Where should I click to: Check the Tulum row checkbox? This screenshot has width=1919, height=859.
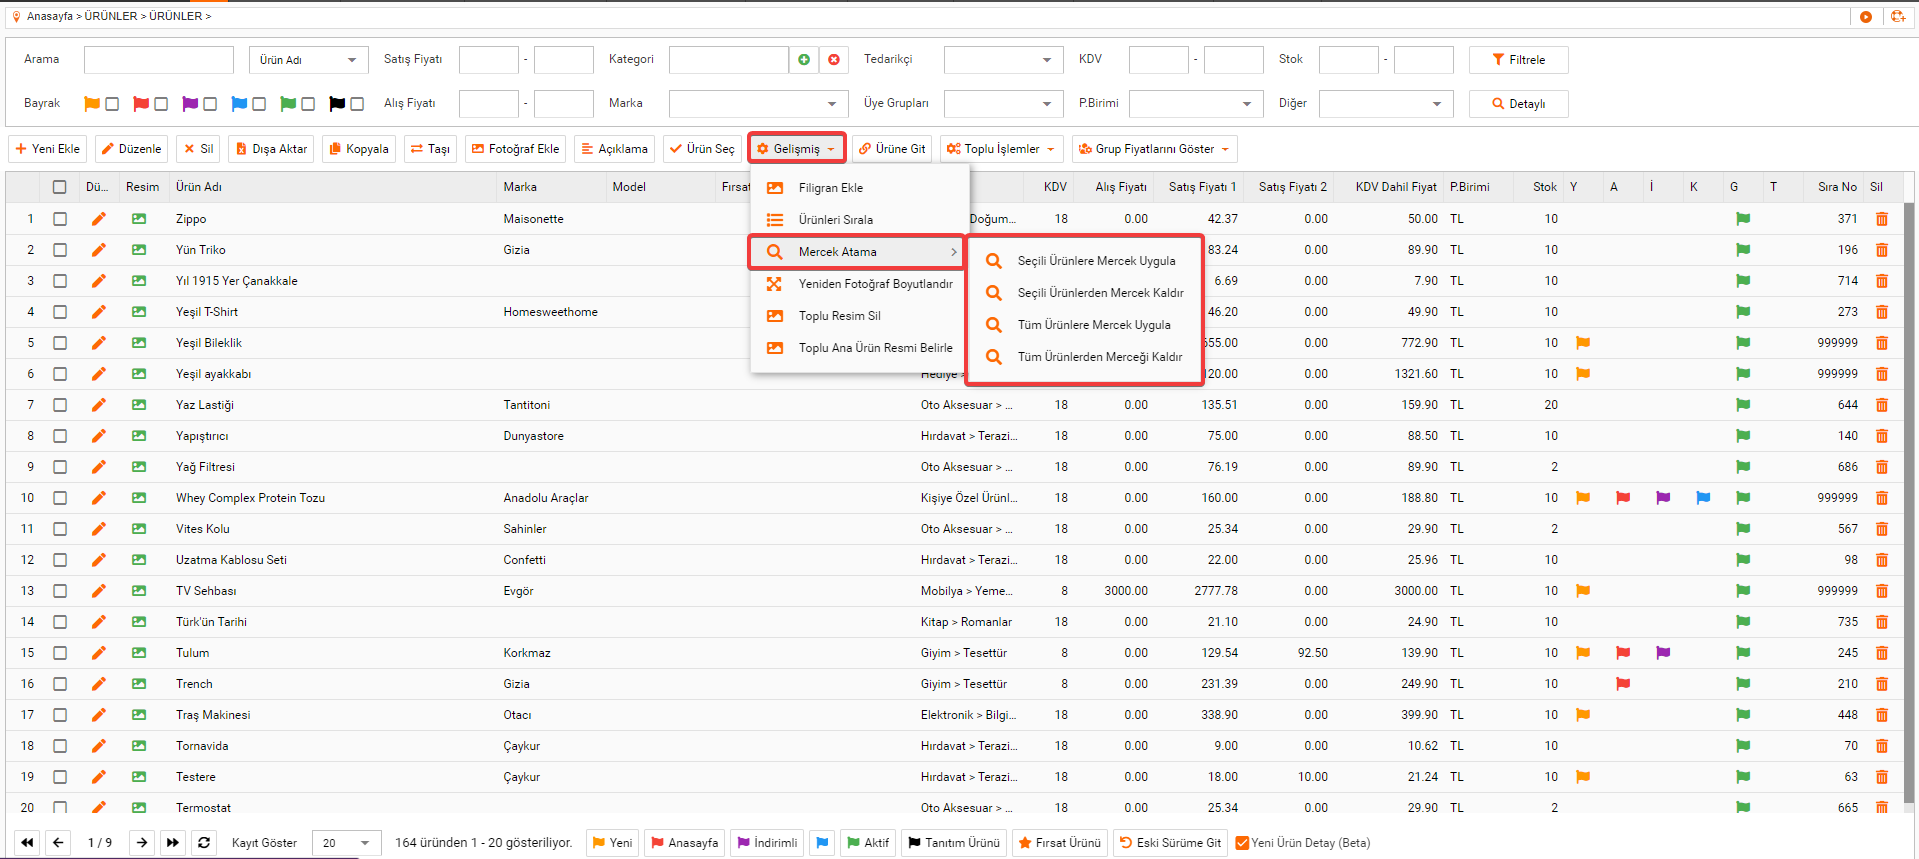pos(60,653)
